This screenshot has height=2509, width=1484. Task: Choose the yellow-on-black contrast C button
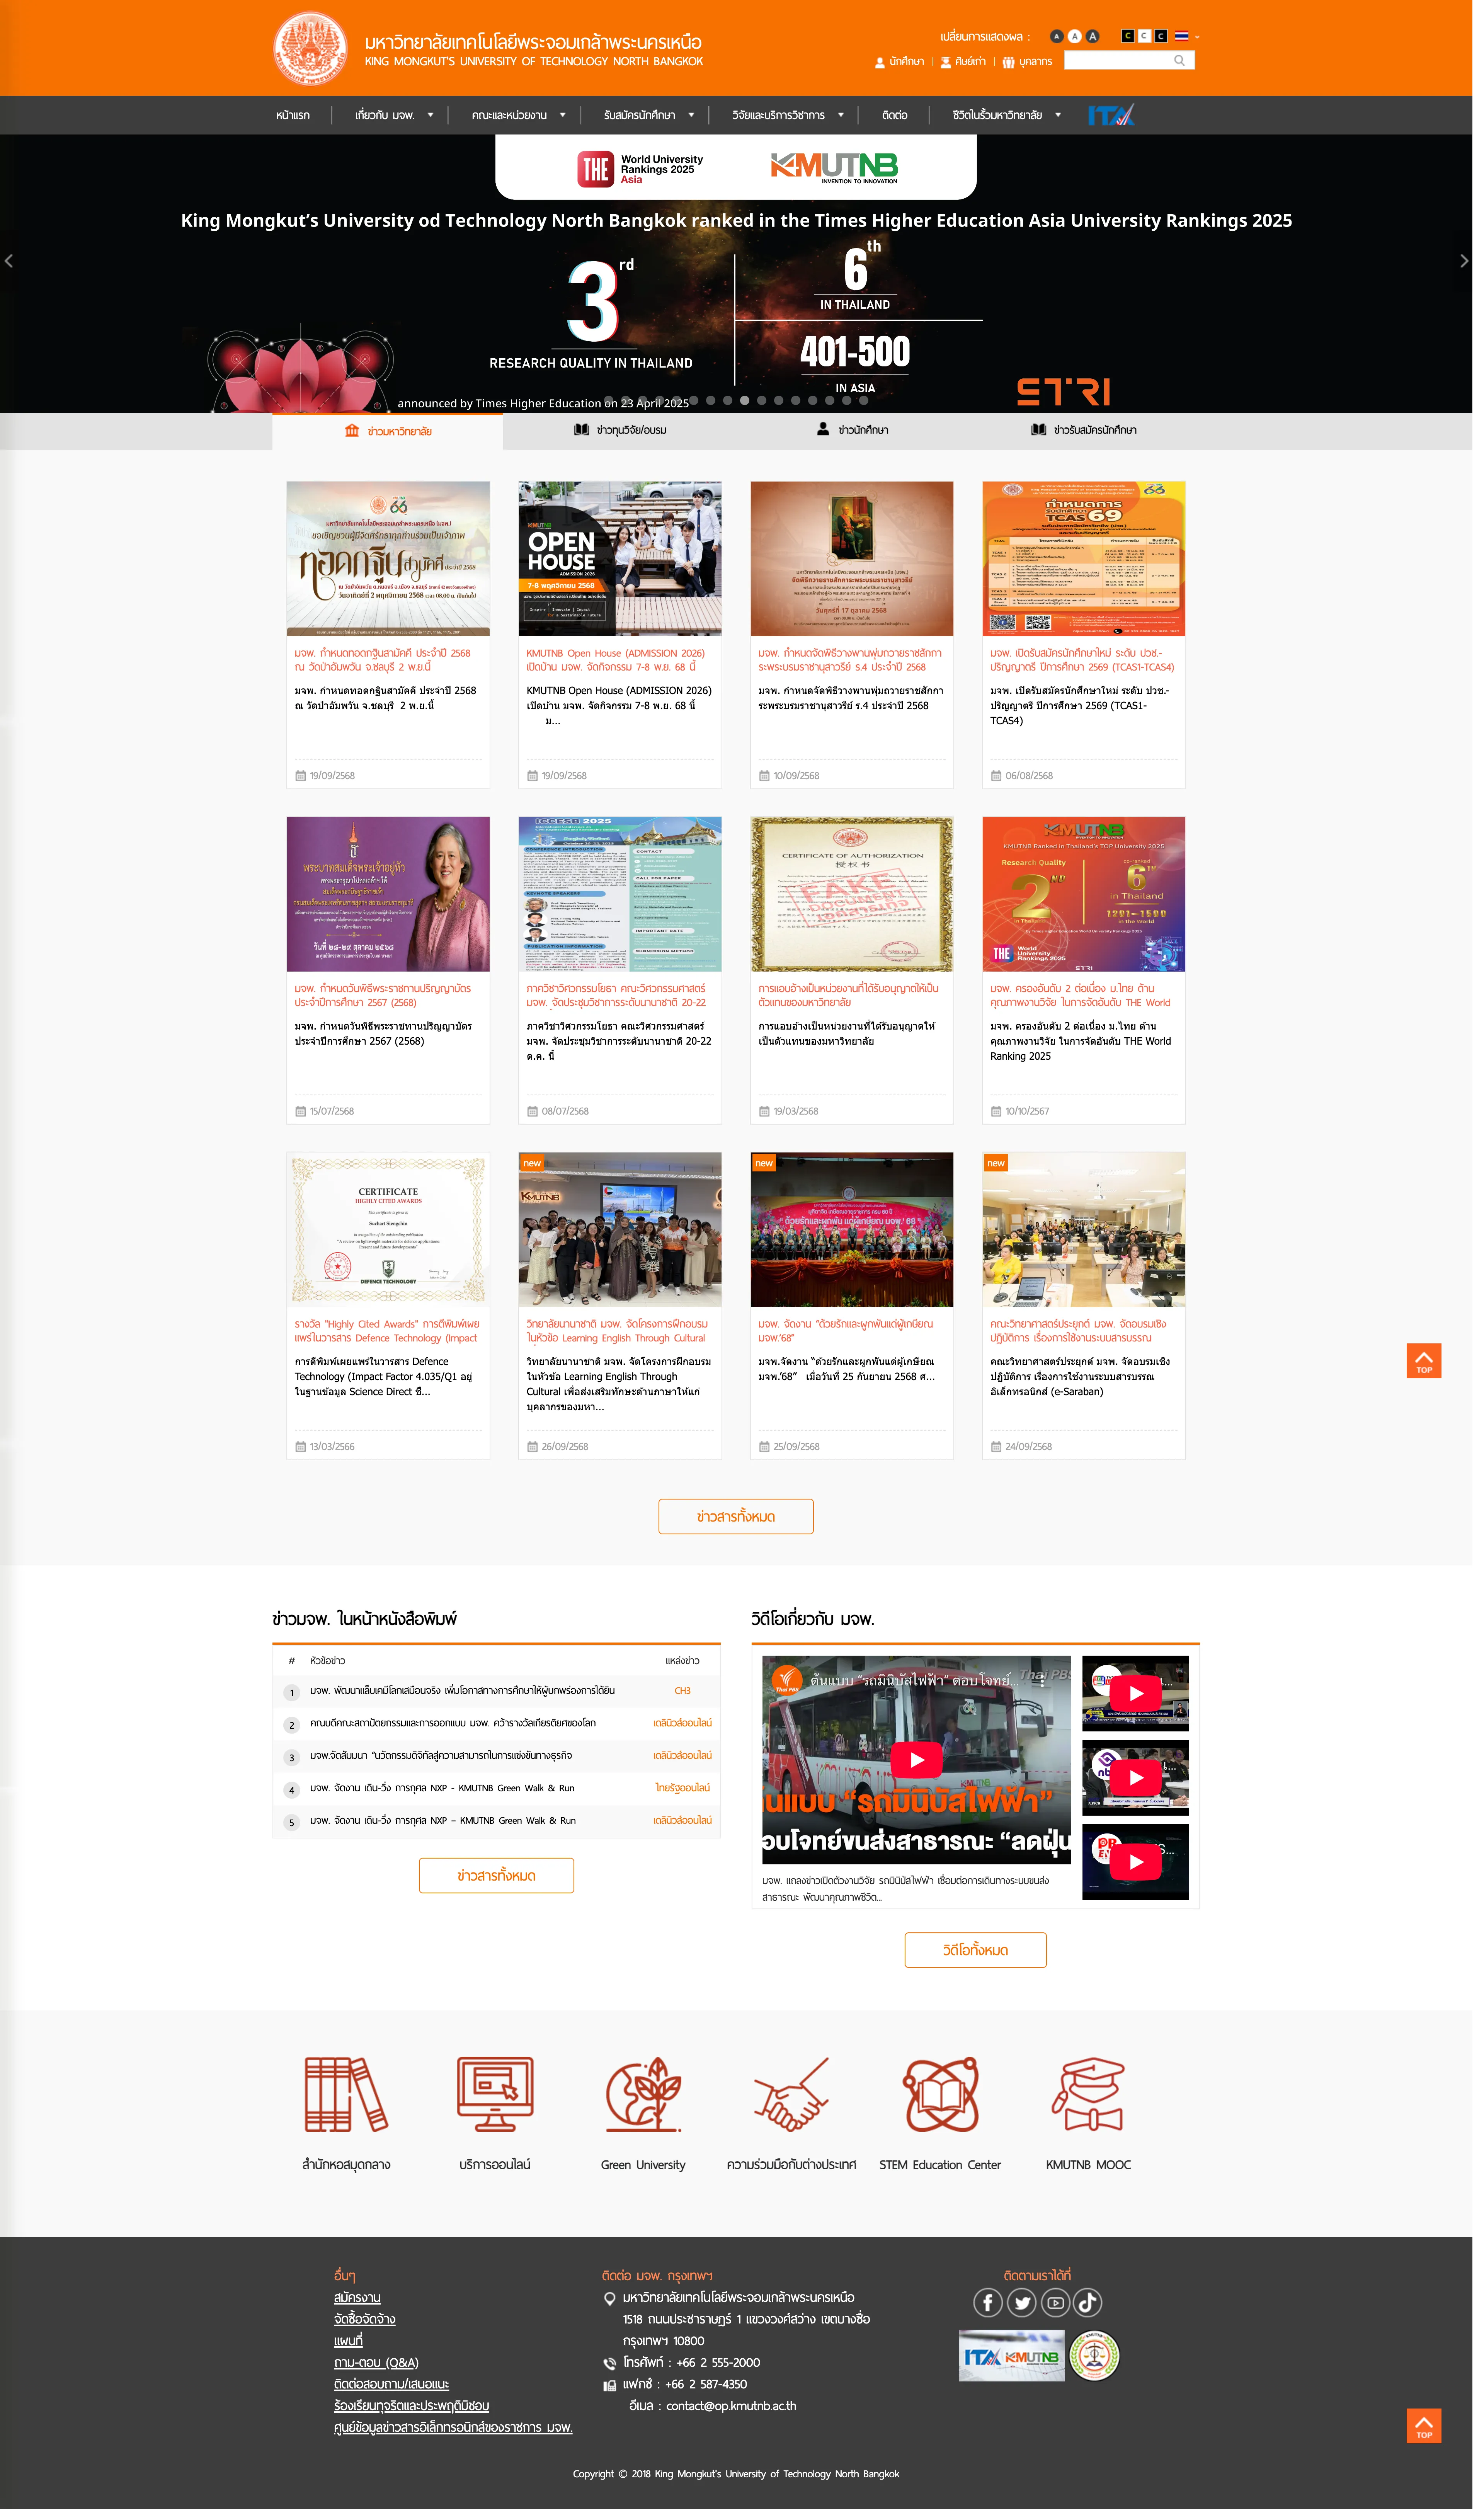tap(1128, 36)
